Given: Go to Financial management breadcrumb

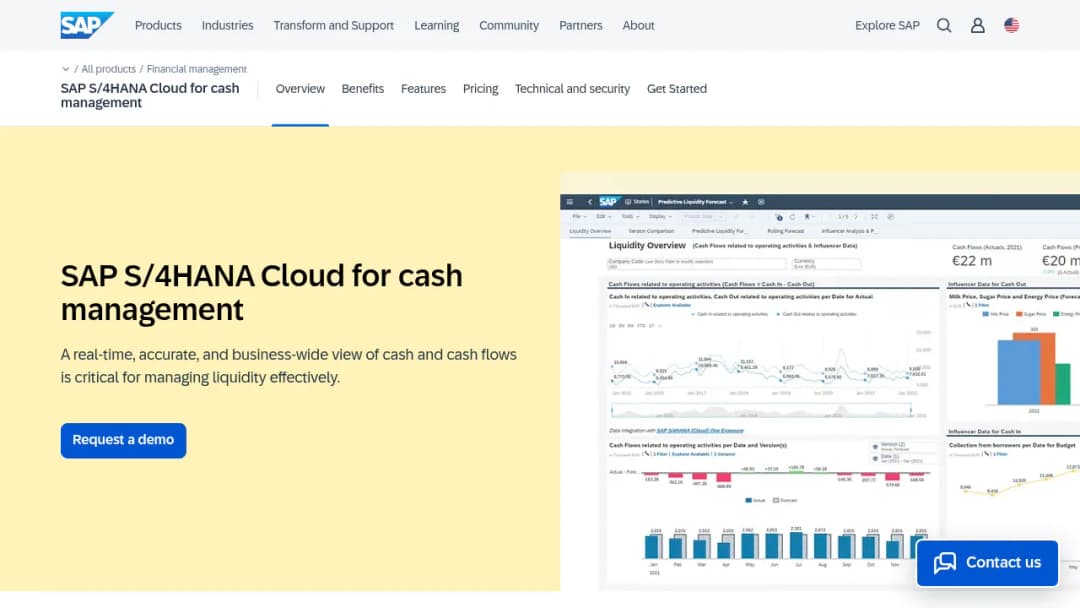Looking at the screenshot, I should [196, 69].
